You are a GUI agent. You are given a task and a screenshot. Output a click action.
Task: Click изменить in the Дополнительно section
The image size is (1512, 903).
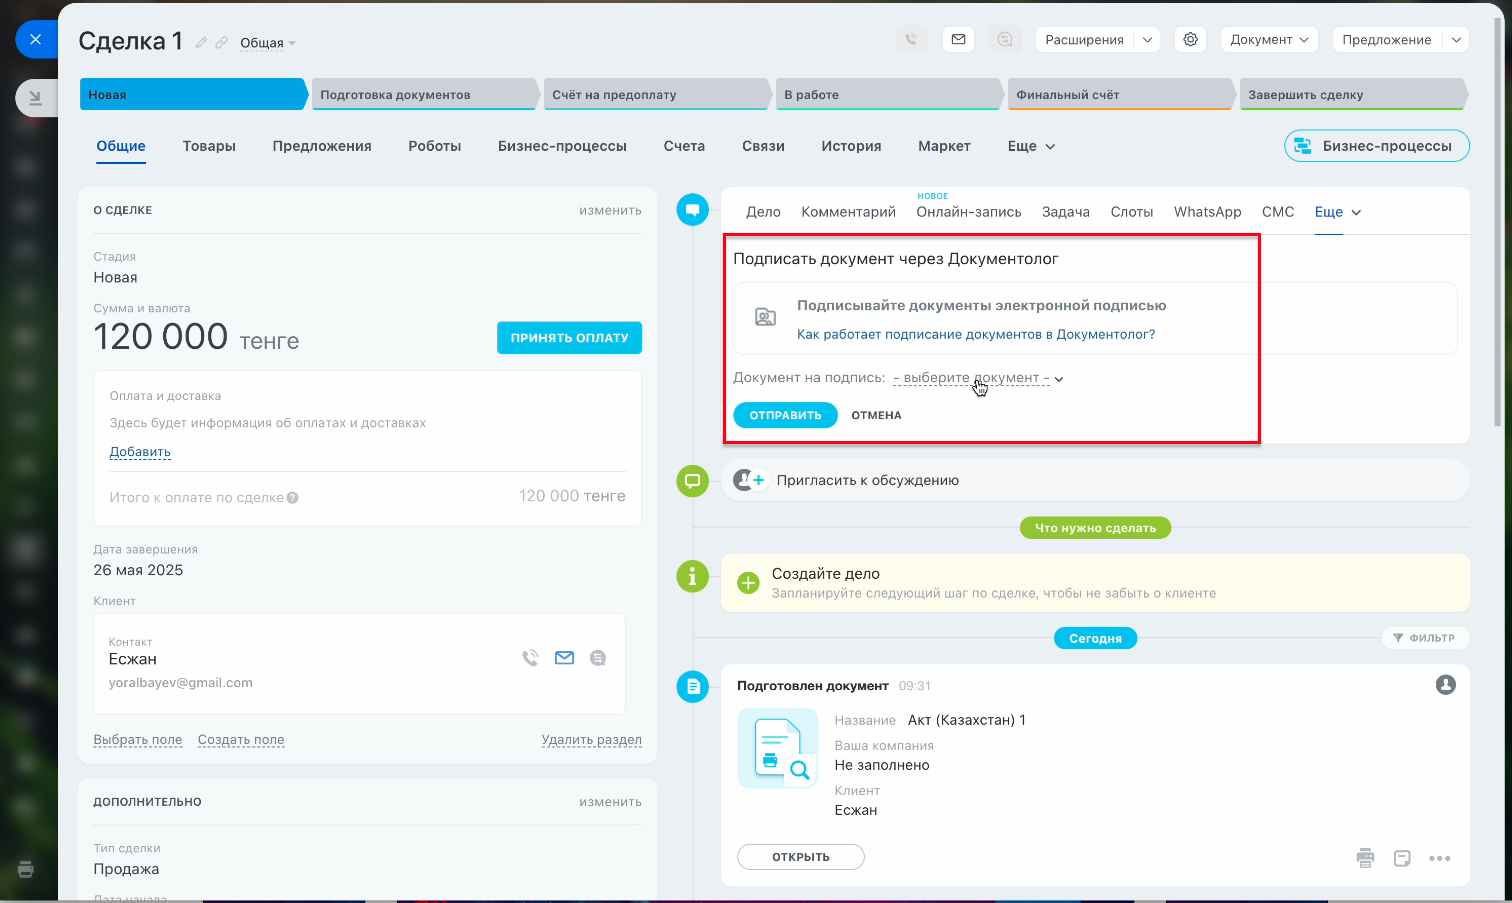(x=610, y=802)
